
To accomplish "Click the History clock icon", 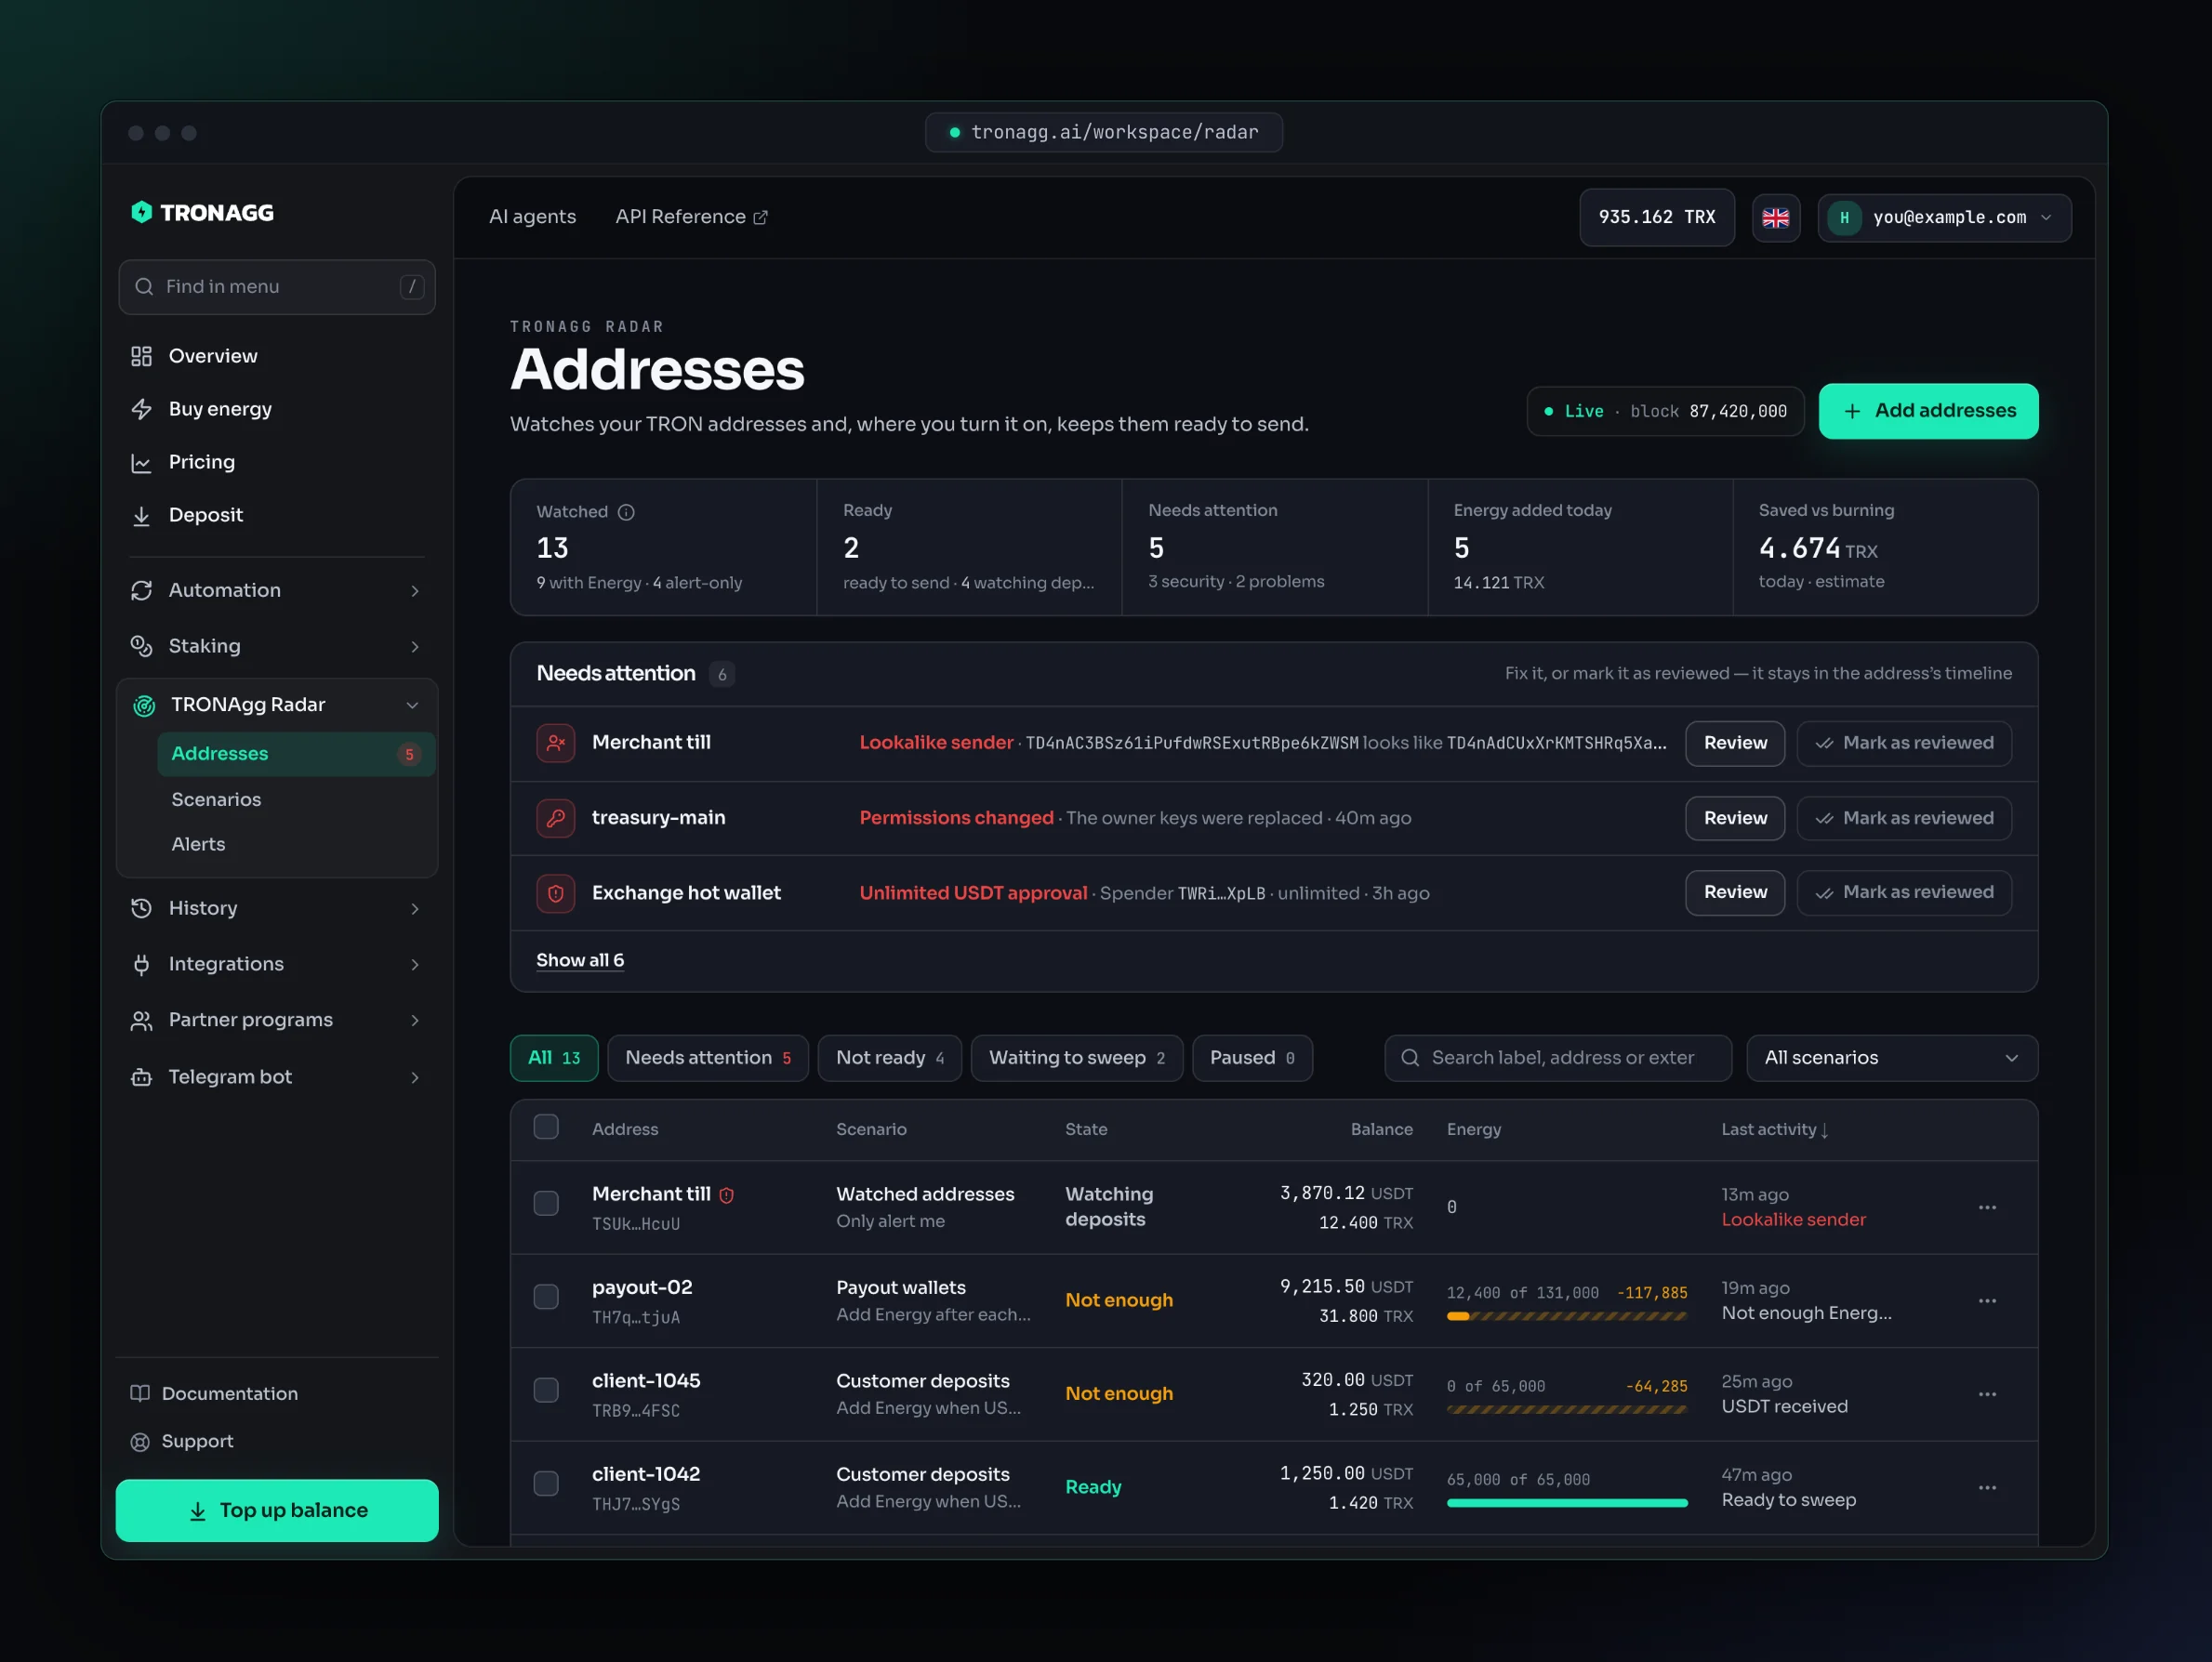I will 141,908.
